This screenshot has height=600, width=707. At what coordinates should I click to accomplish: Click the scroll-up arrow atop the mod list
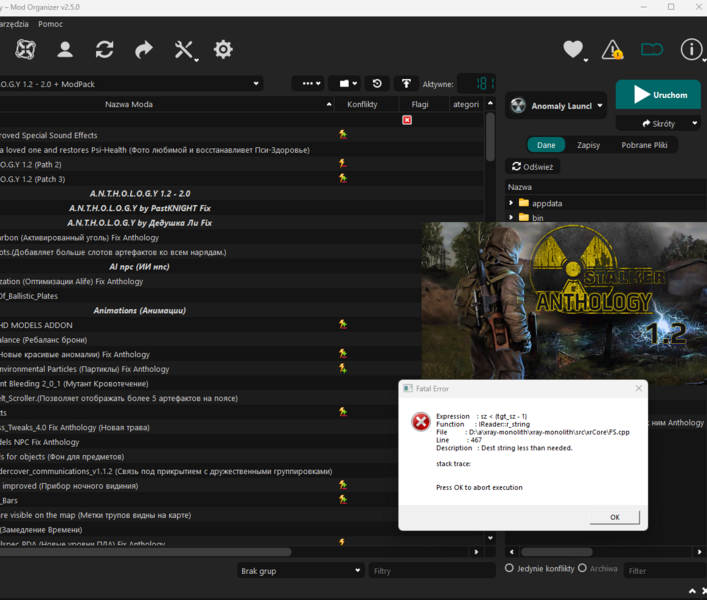[x=490, y=104]
